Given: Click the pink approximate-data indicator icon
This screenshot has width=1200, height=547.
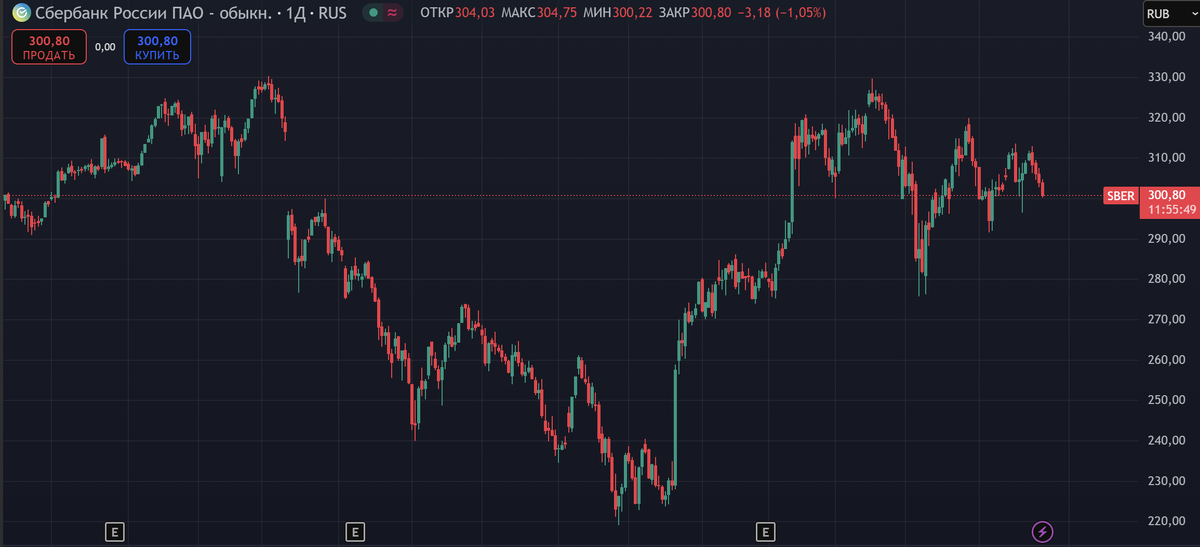Looking at the screenshot, I should pos(391,13).
